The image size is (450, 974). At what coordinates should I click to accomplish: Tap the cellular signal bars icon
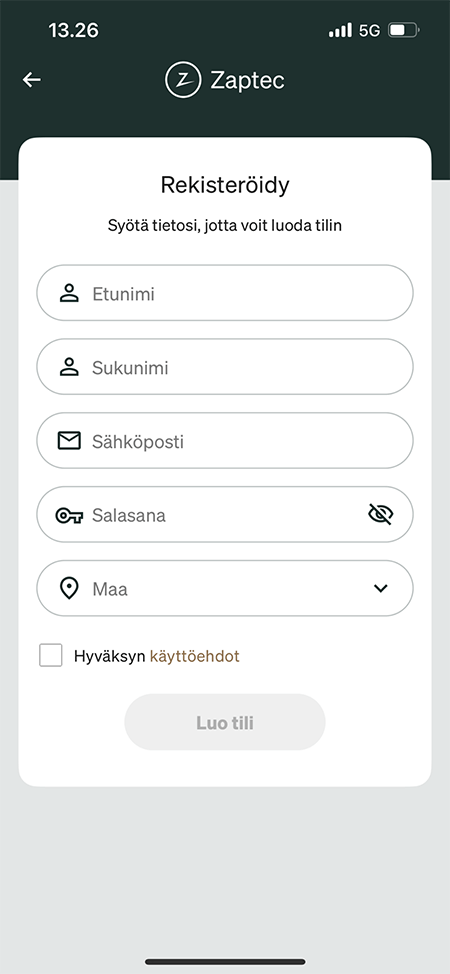pyautogui.click(x=340, y=30)
